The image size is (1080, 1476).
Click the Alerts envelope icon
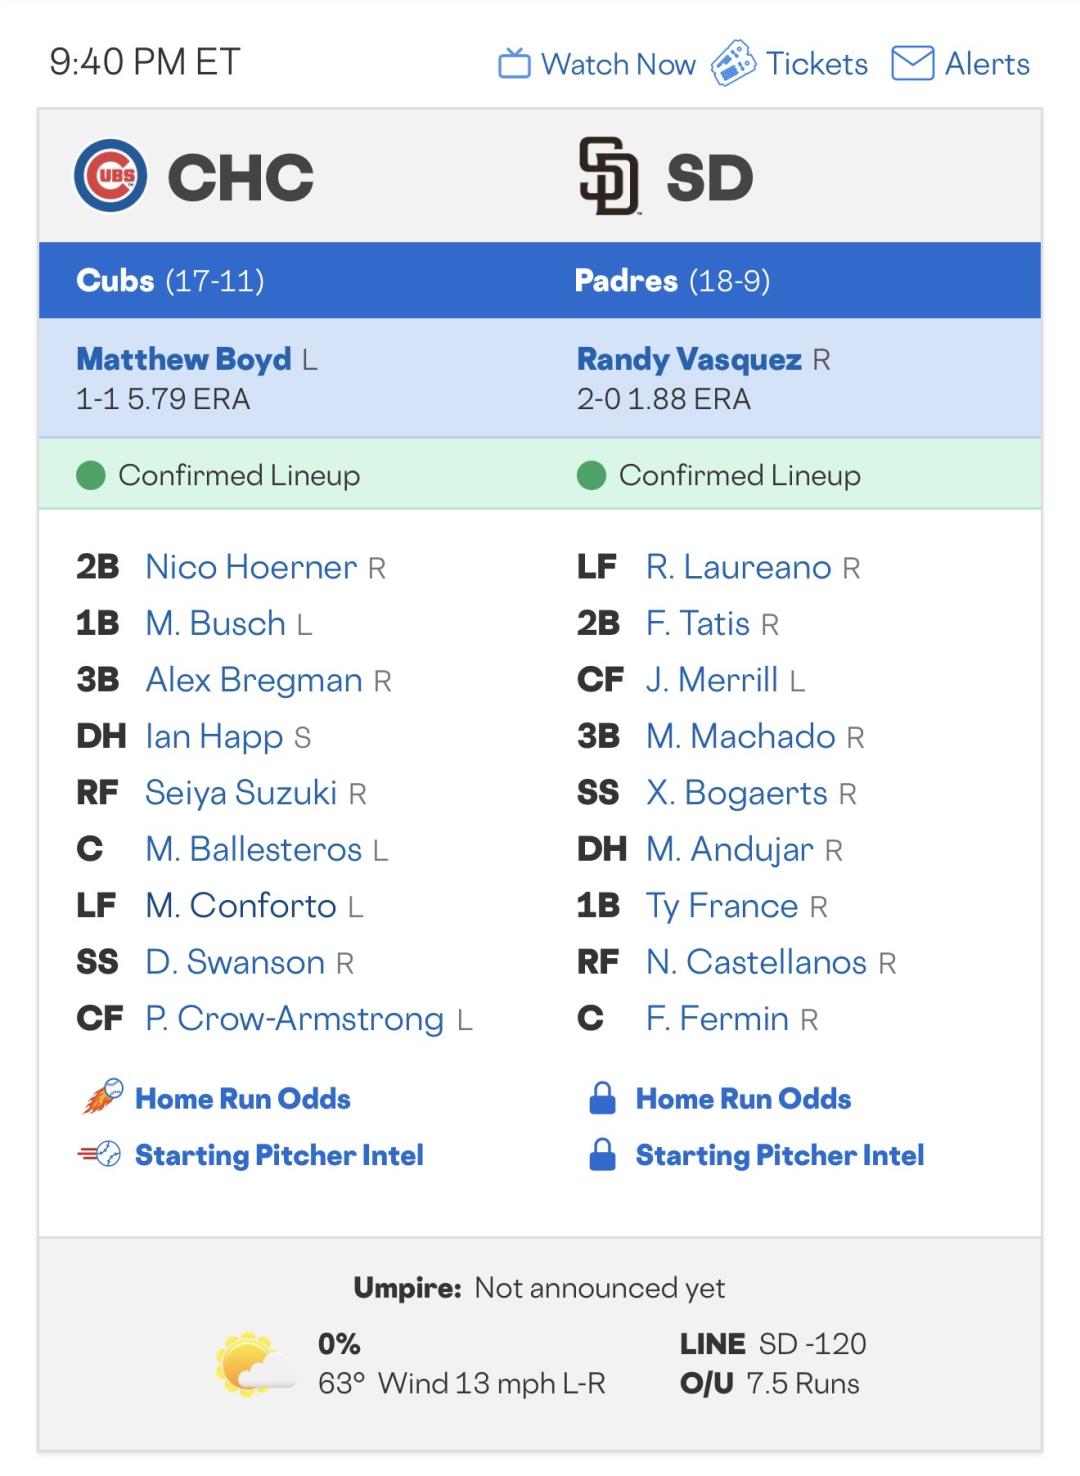click(912, 64)
